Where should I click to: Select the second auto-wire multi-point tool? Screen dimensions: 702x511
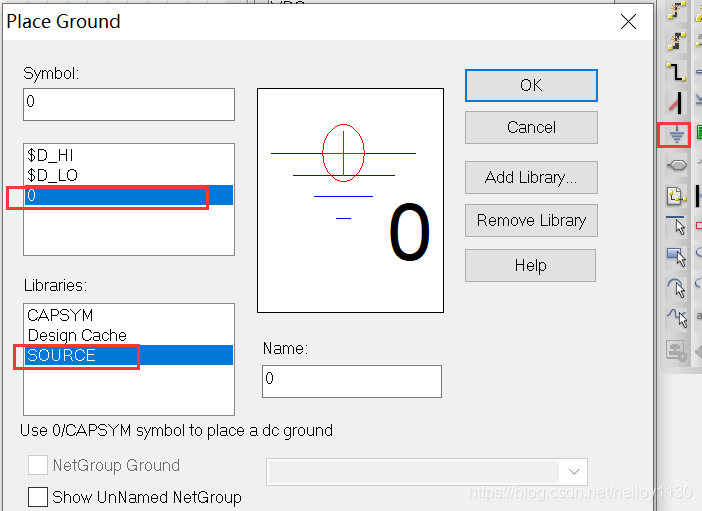click(676, 41)
